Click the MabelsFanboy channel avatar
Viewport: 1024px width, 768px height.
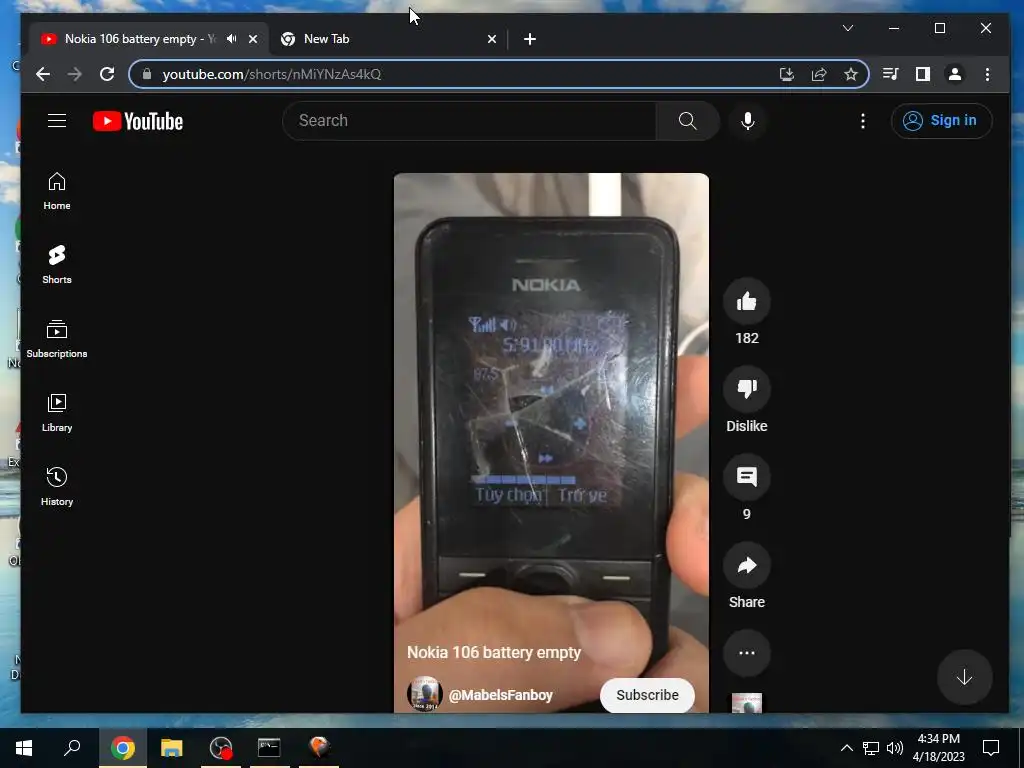click(x=424, y=694)
